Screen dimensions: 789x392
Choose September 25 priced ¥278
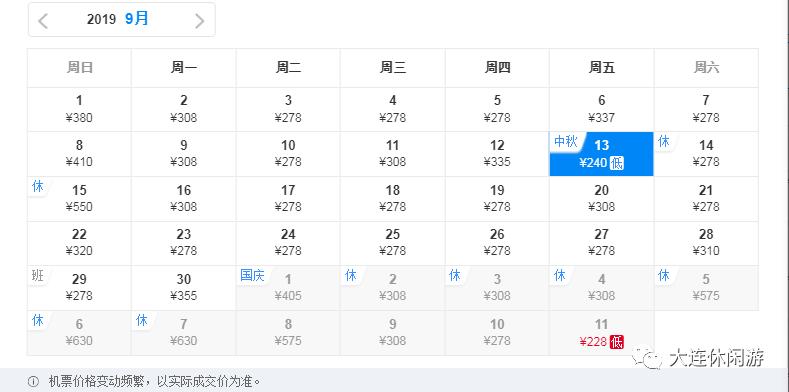coord(392,243)
